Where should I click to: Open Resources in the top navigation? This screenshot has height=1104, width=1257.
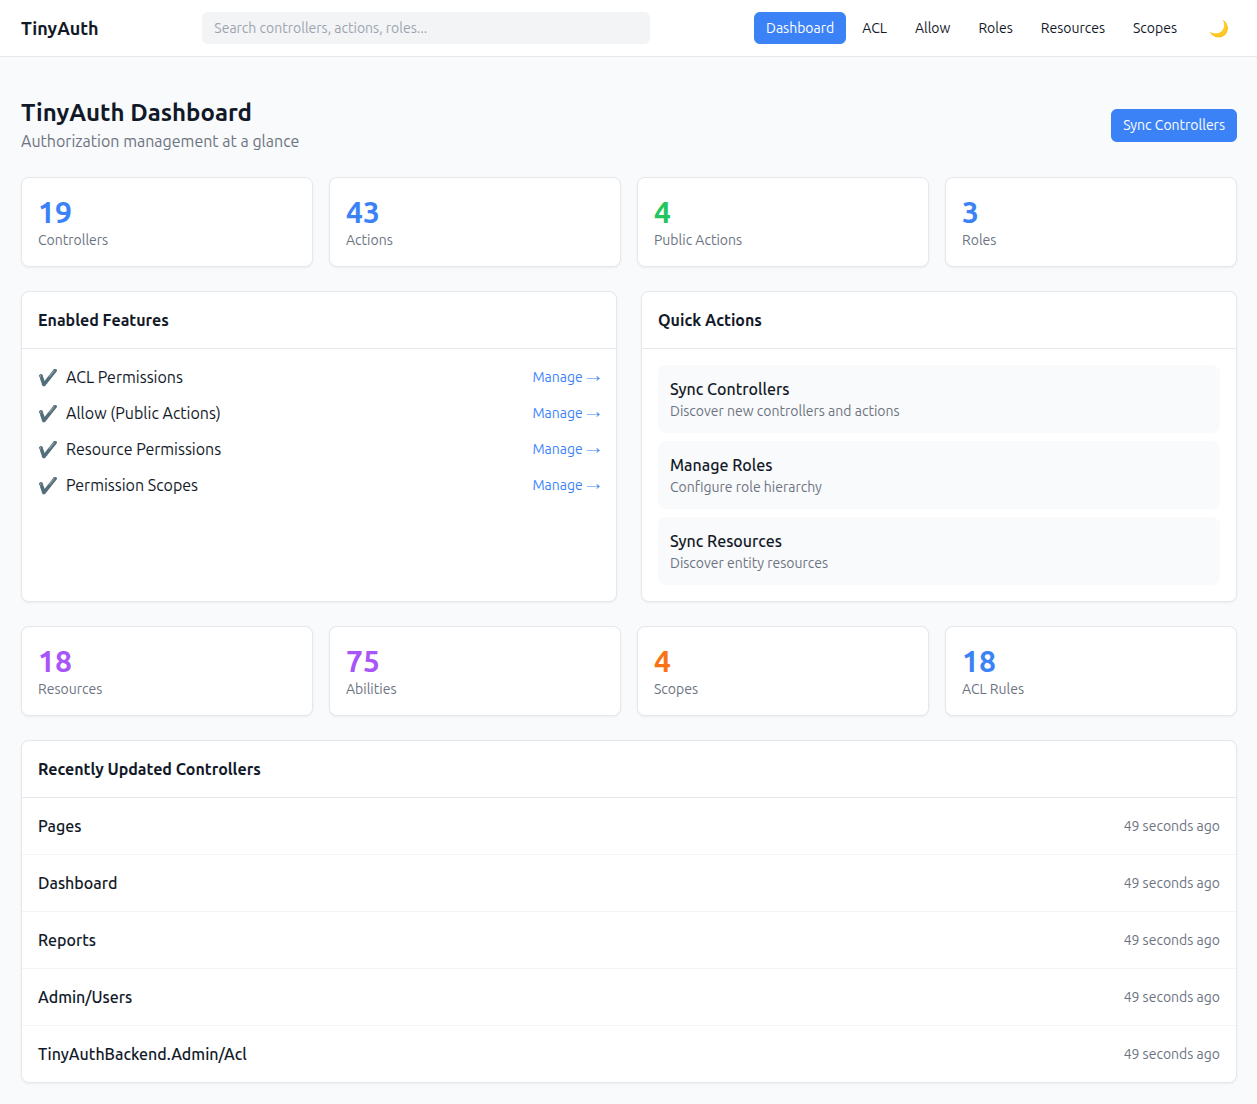click(1072, 28)
